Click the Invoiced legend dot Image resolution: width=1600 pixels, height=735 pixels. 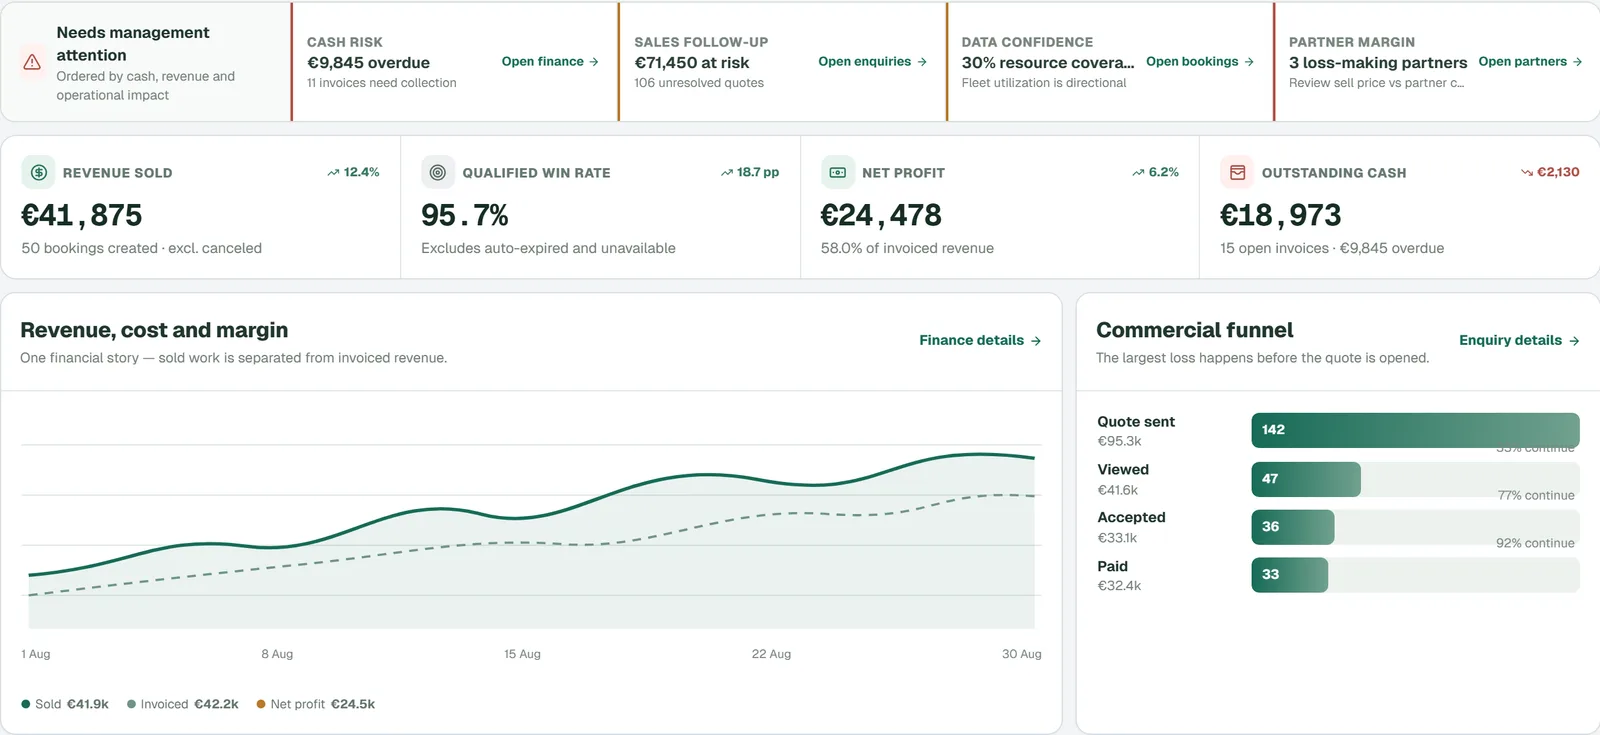pos(131,704)
